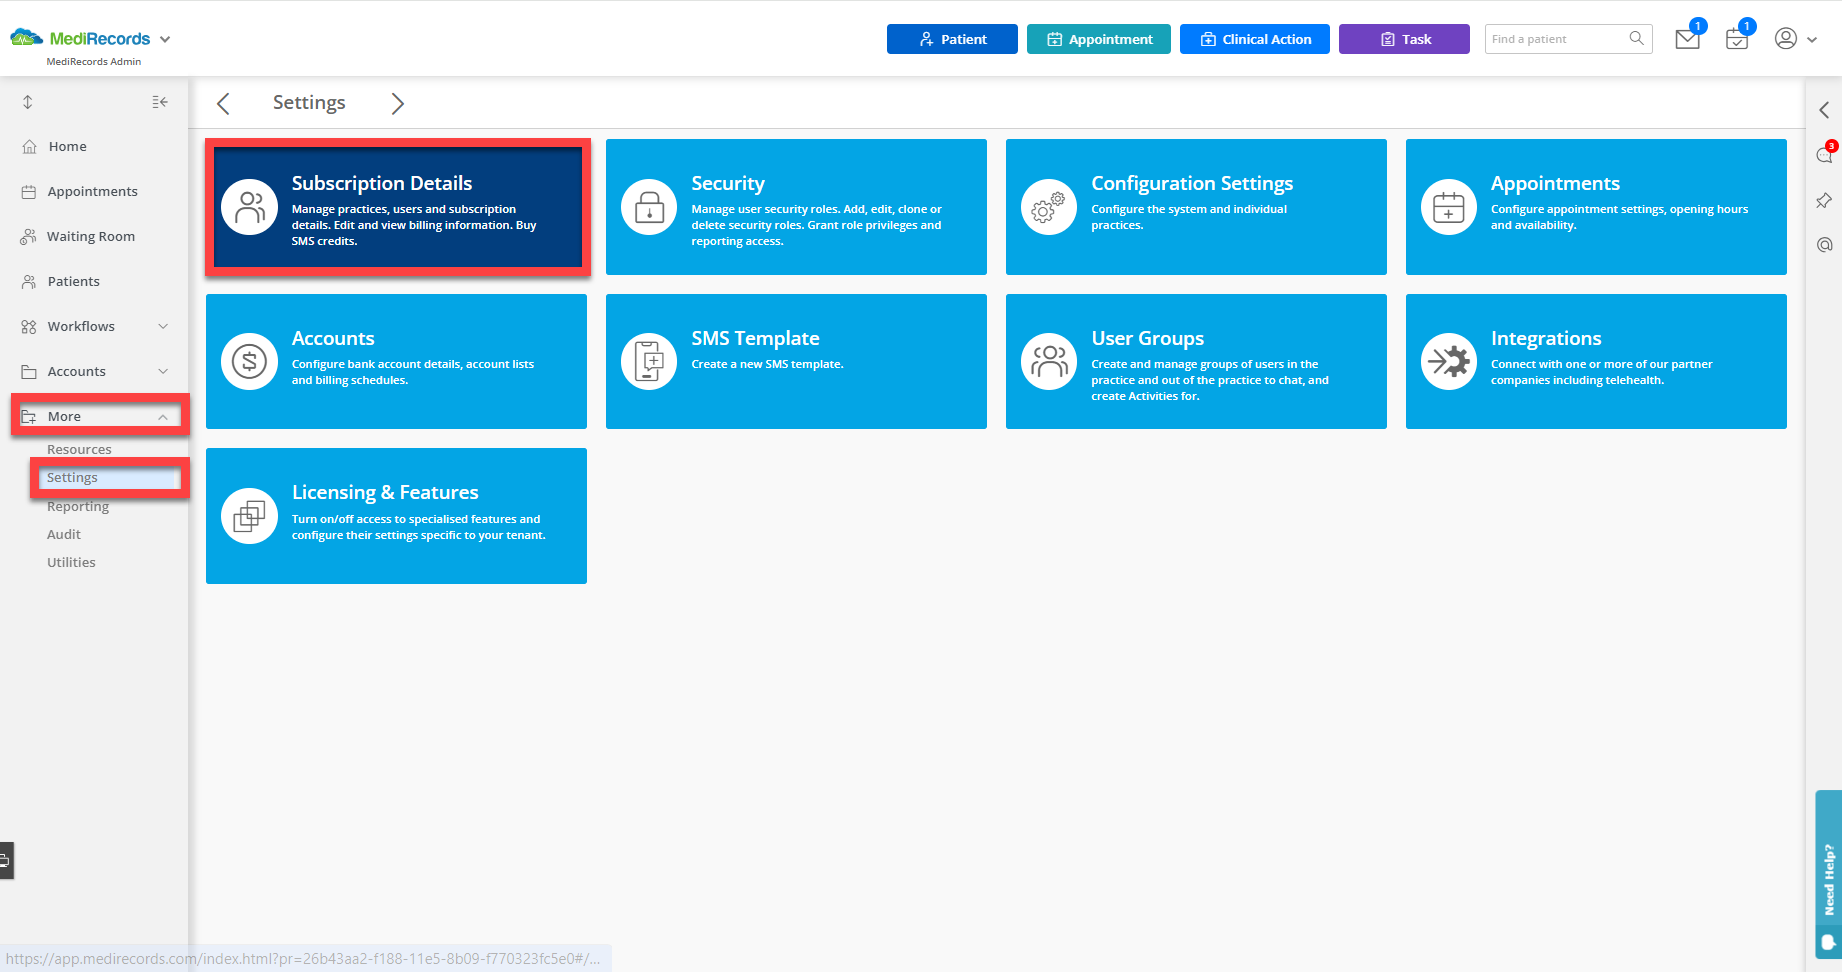Click the blue Patient button
Viewport: 1842px width, 972px height.
952,39
